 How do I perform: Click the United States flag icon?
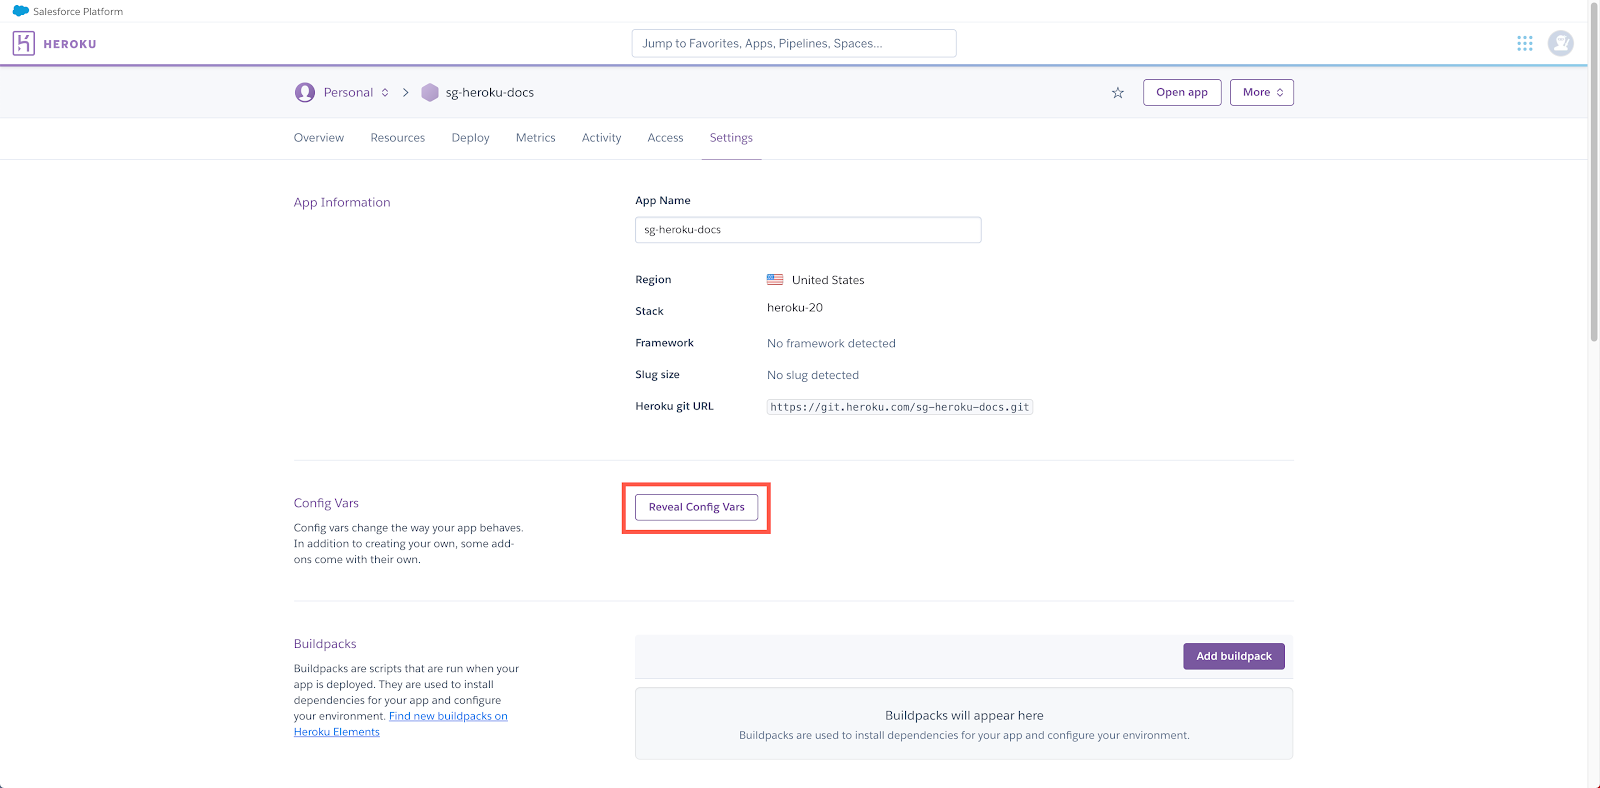(x=775, y=280)
